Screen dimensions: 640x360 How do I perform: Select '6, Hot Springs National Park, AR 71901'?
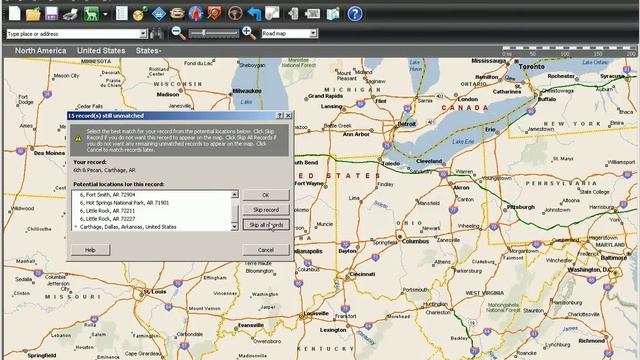click(124, 203)
